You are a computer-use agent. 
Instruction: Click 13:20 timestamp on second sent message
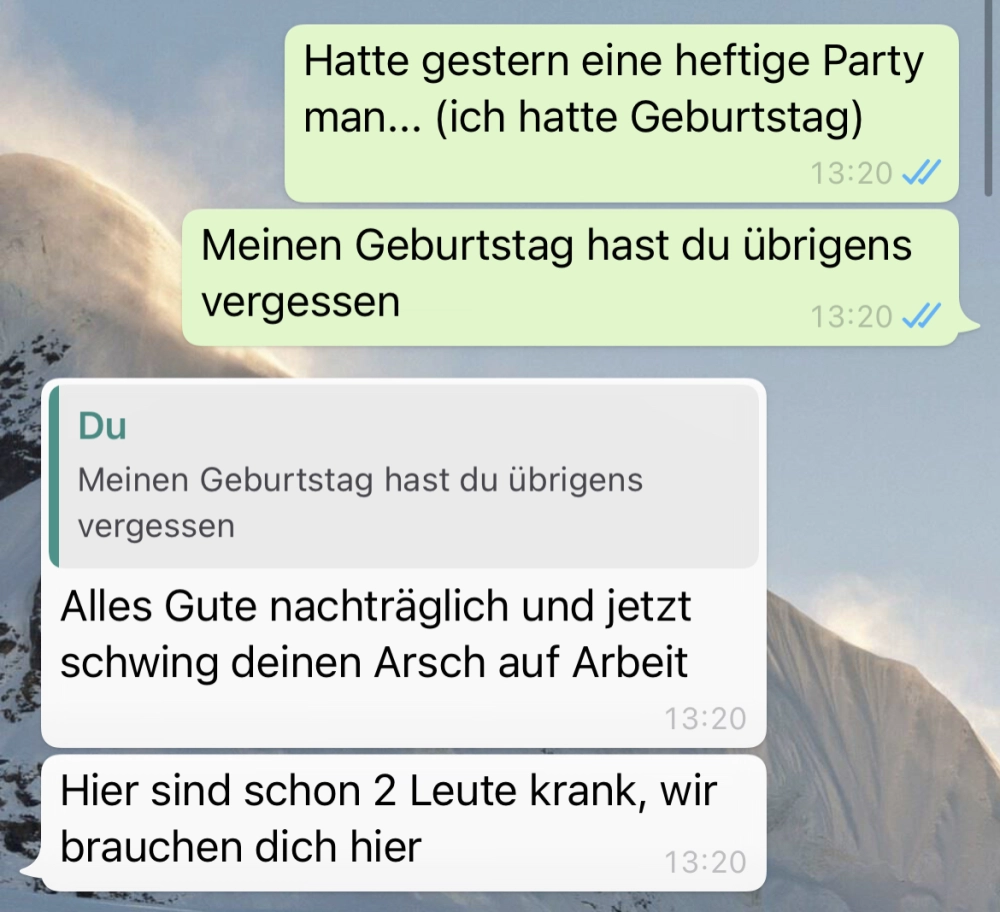coord(851,316)
